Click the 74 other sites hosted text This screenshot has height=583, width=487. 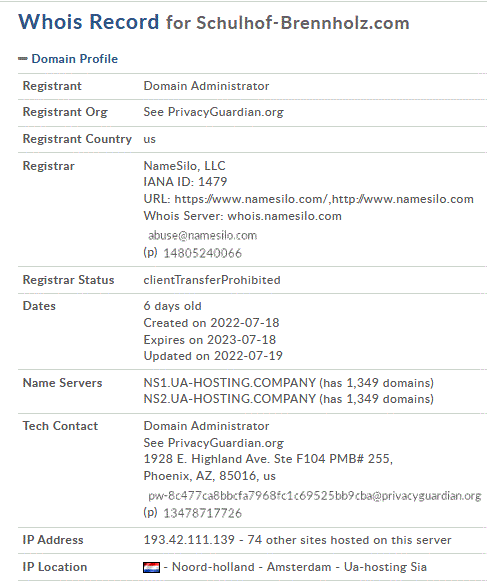[349, 540]
